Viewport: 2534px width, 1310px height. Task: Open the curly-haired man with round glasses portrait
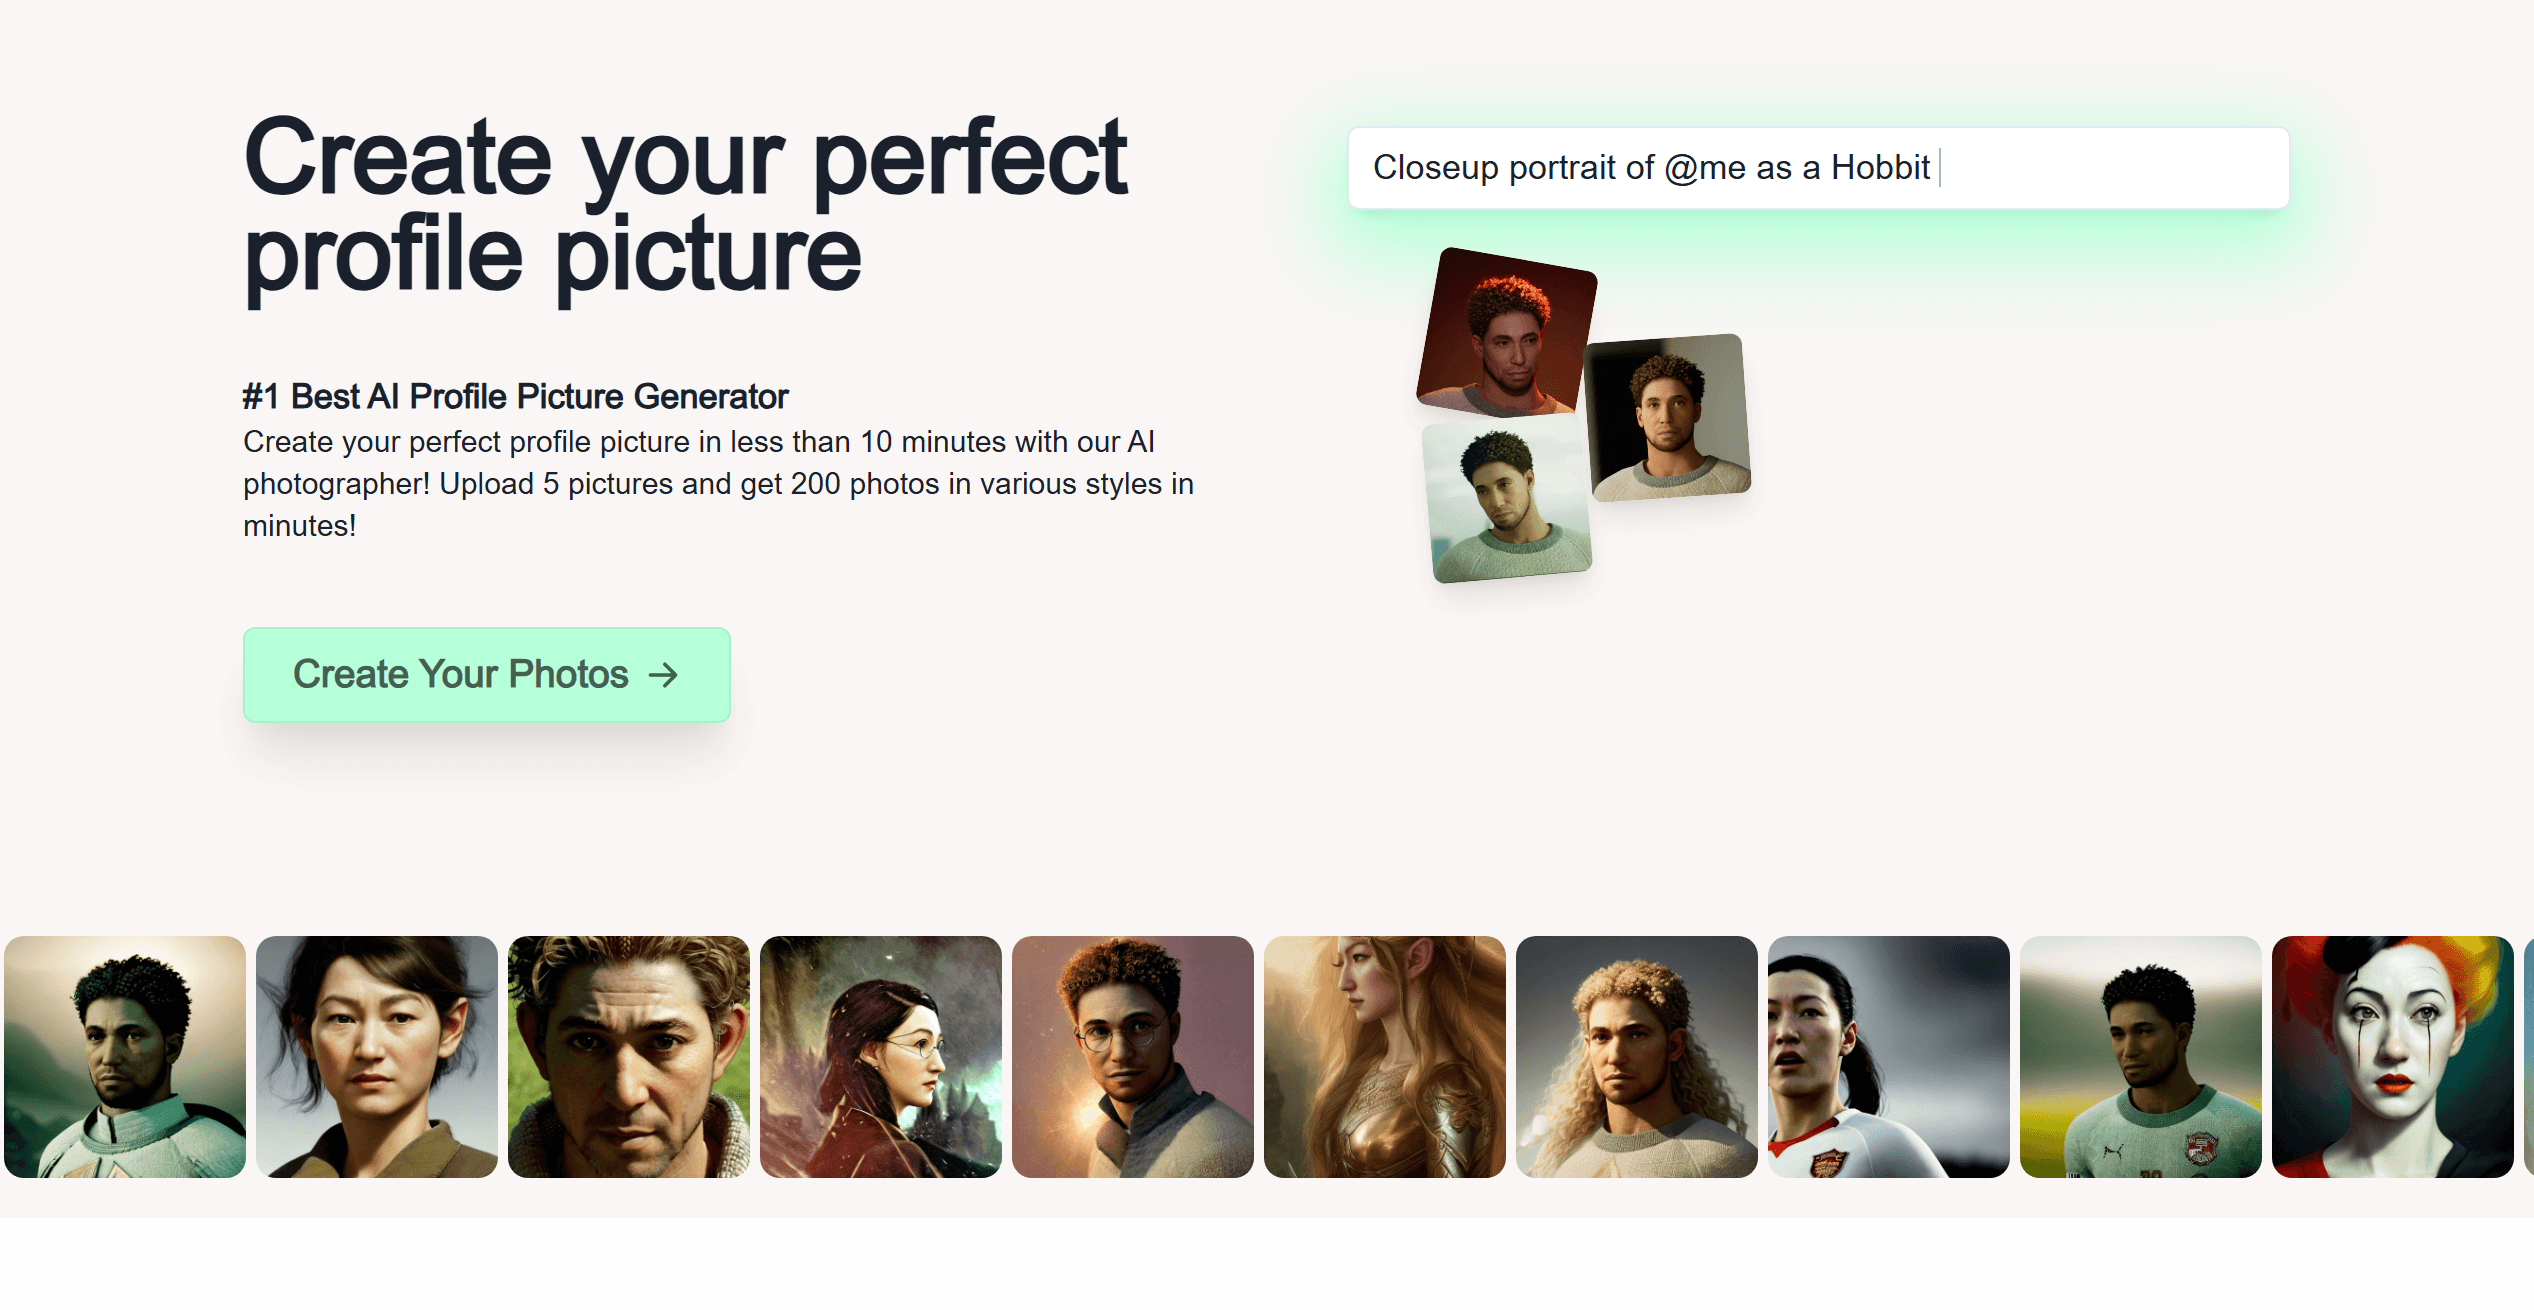[x=1133, y=1057]
